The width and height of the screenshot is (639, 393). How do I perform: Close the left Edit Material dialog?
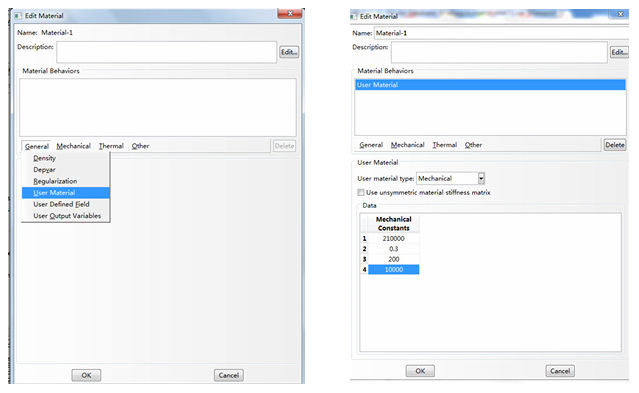pyautogui.click(x=290, y=13)
